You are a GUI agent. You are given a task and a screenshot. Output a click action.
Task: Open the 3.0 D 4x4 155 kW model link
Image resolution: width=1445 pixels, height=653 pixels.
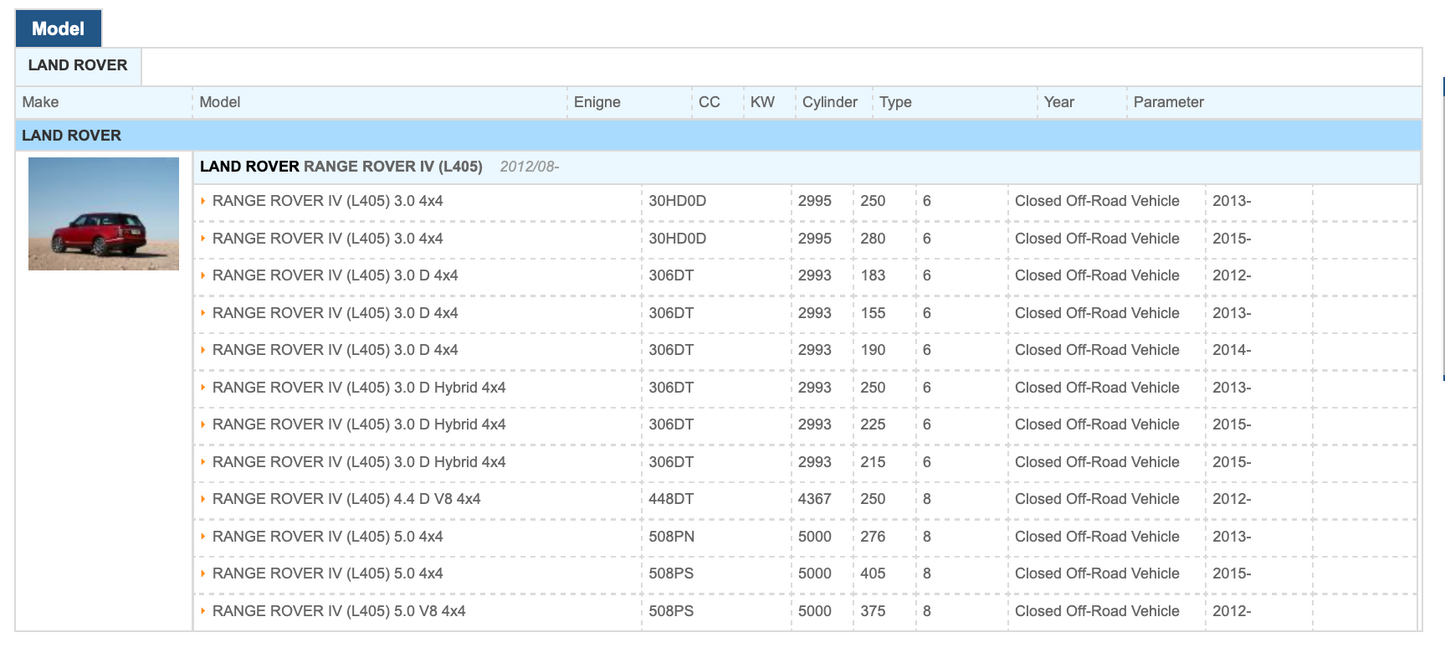pos(335,313)
